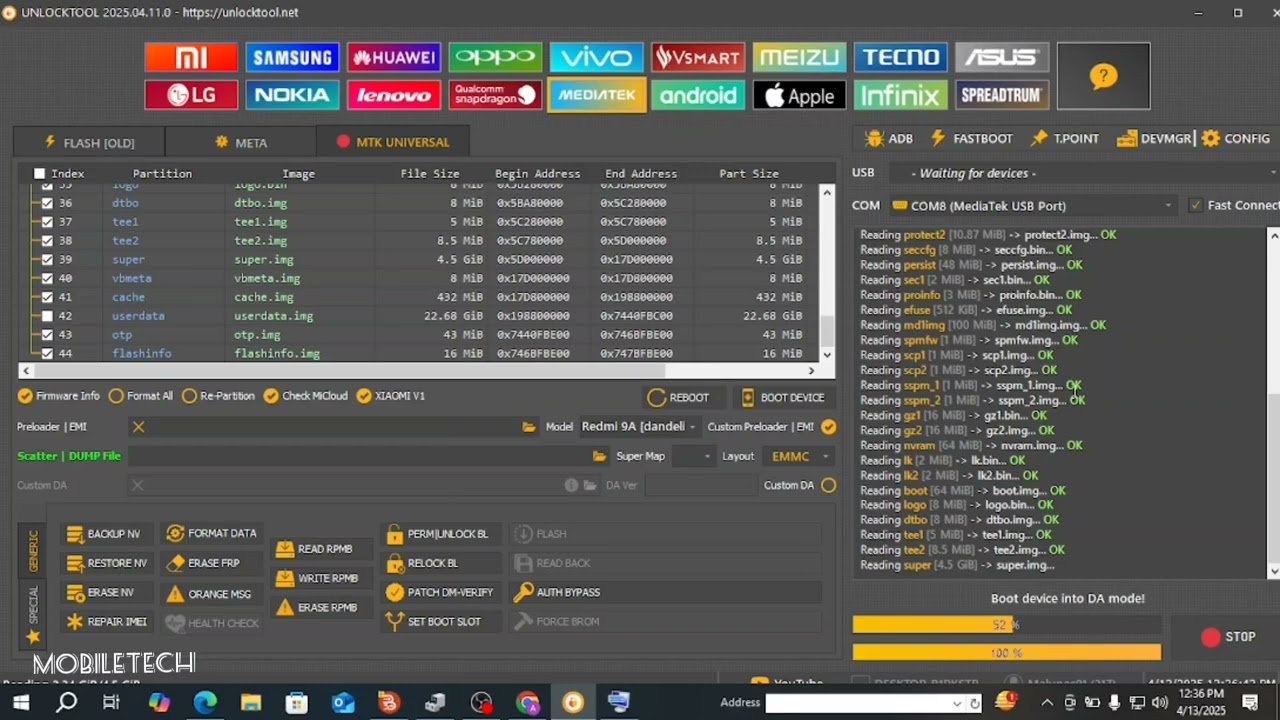Open the Layout EMMC dropdown
Image resolution: width=1280 pixels, height=720 pixels.
800,456
